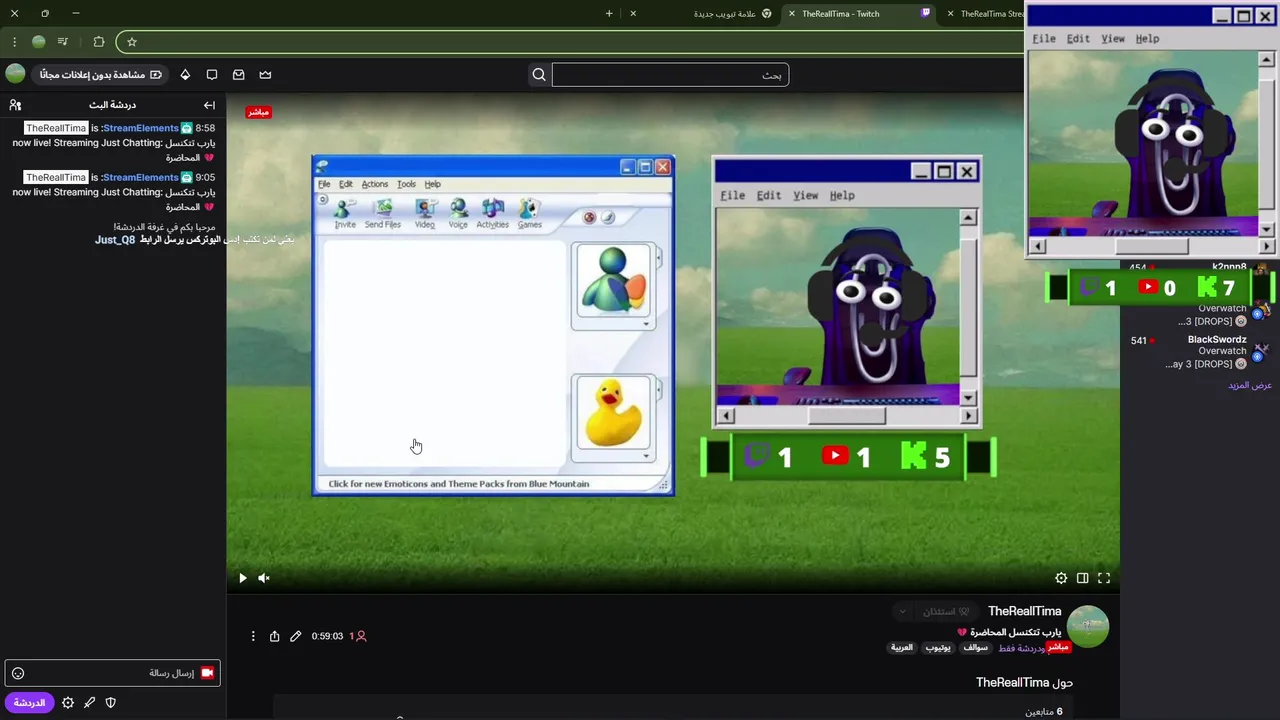Viewport: 1280px width, 720px height.
Task: Click the purple Chat send button
Action: 29,703
